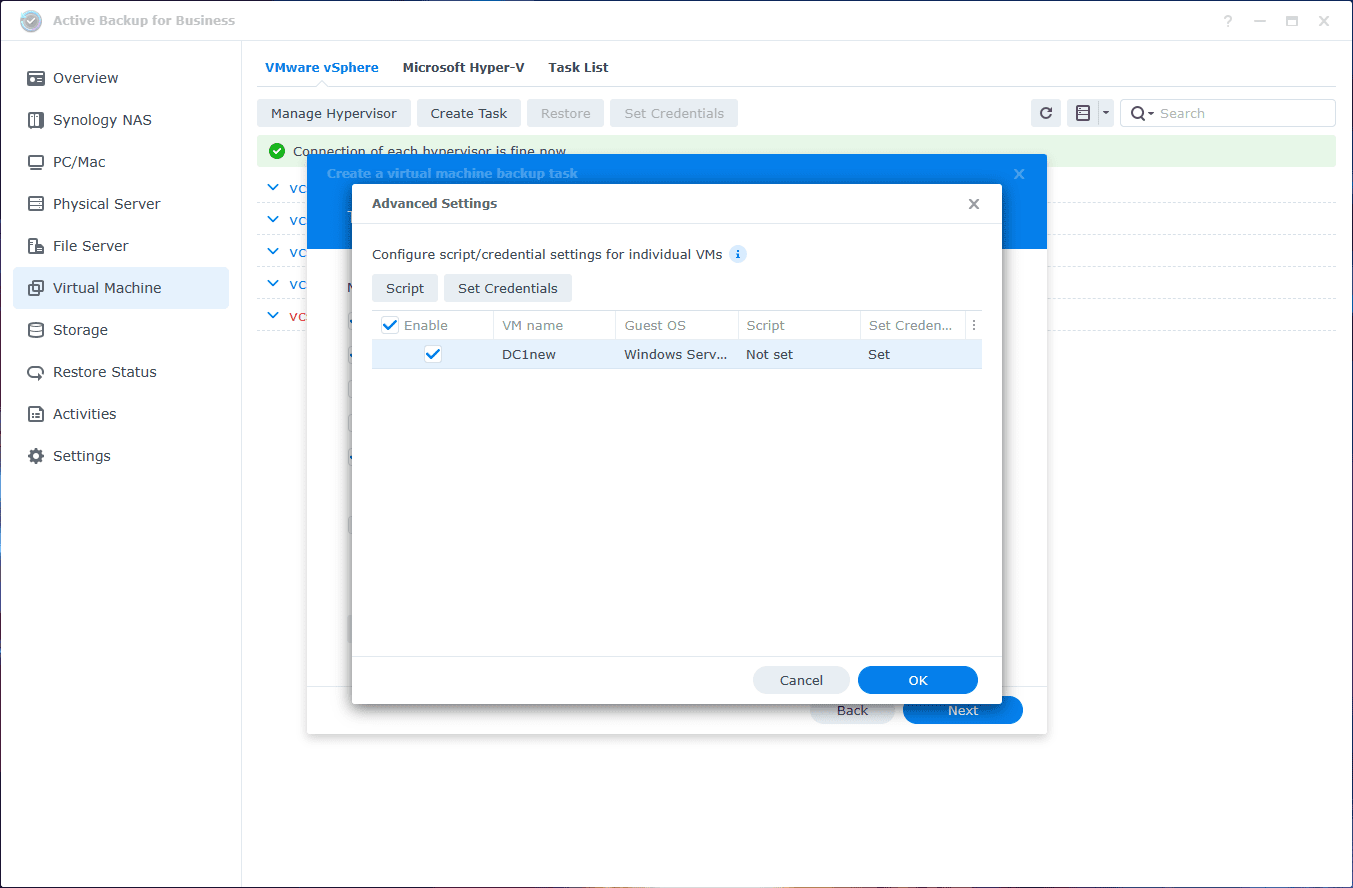
Task: Cancel the Advanced Settings dialog
Action: (x=801, y=680)
